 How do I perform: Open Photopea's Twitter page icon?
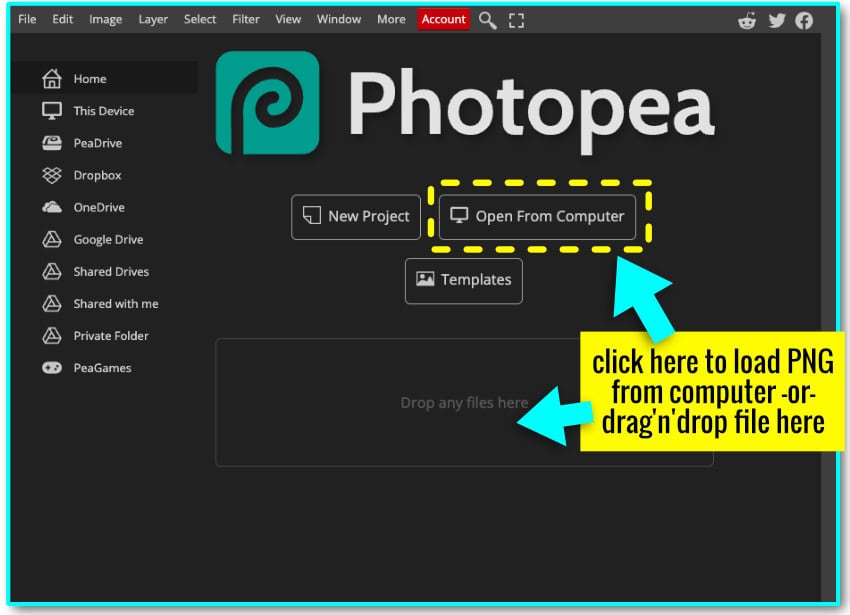point(776,21)
